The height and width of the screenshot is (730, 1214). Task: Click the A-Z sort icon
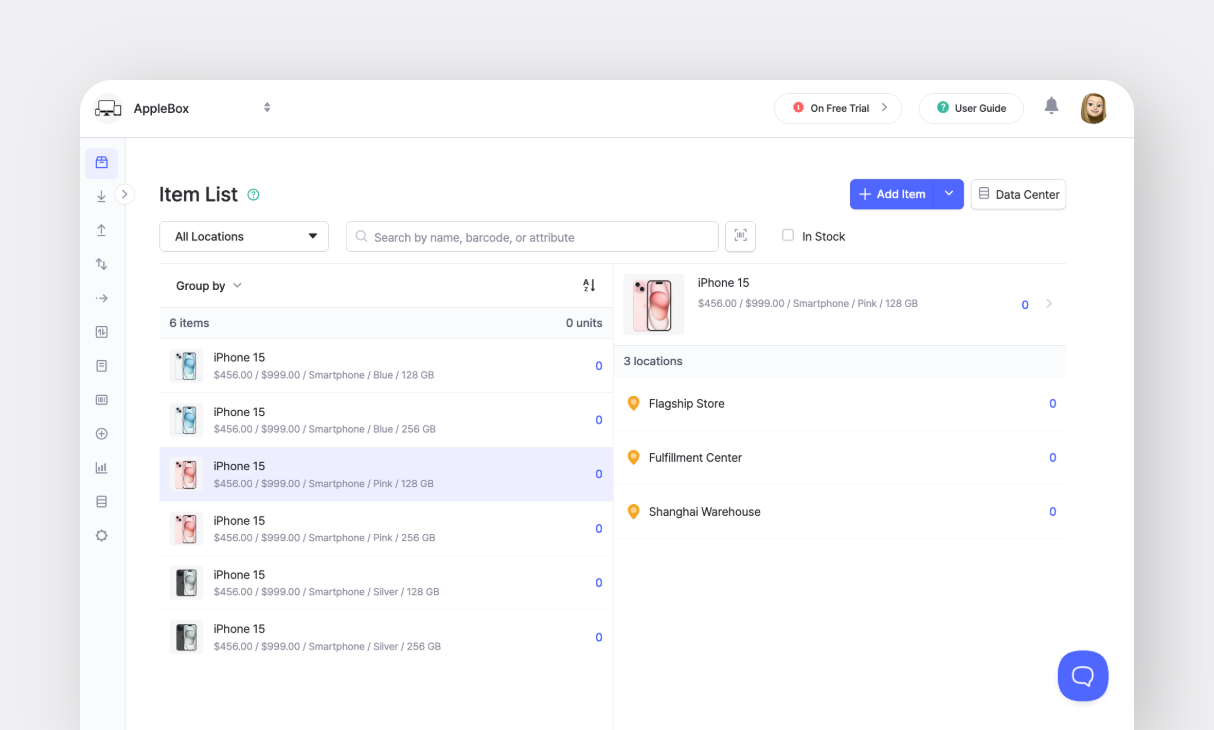pyautogui.click(x=589, y=285)
